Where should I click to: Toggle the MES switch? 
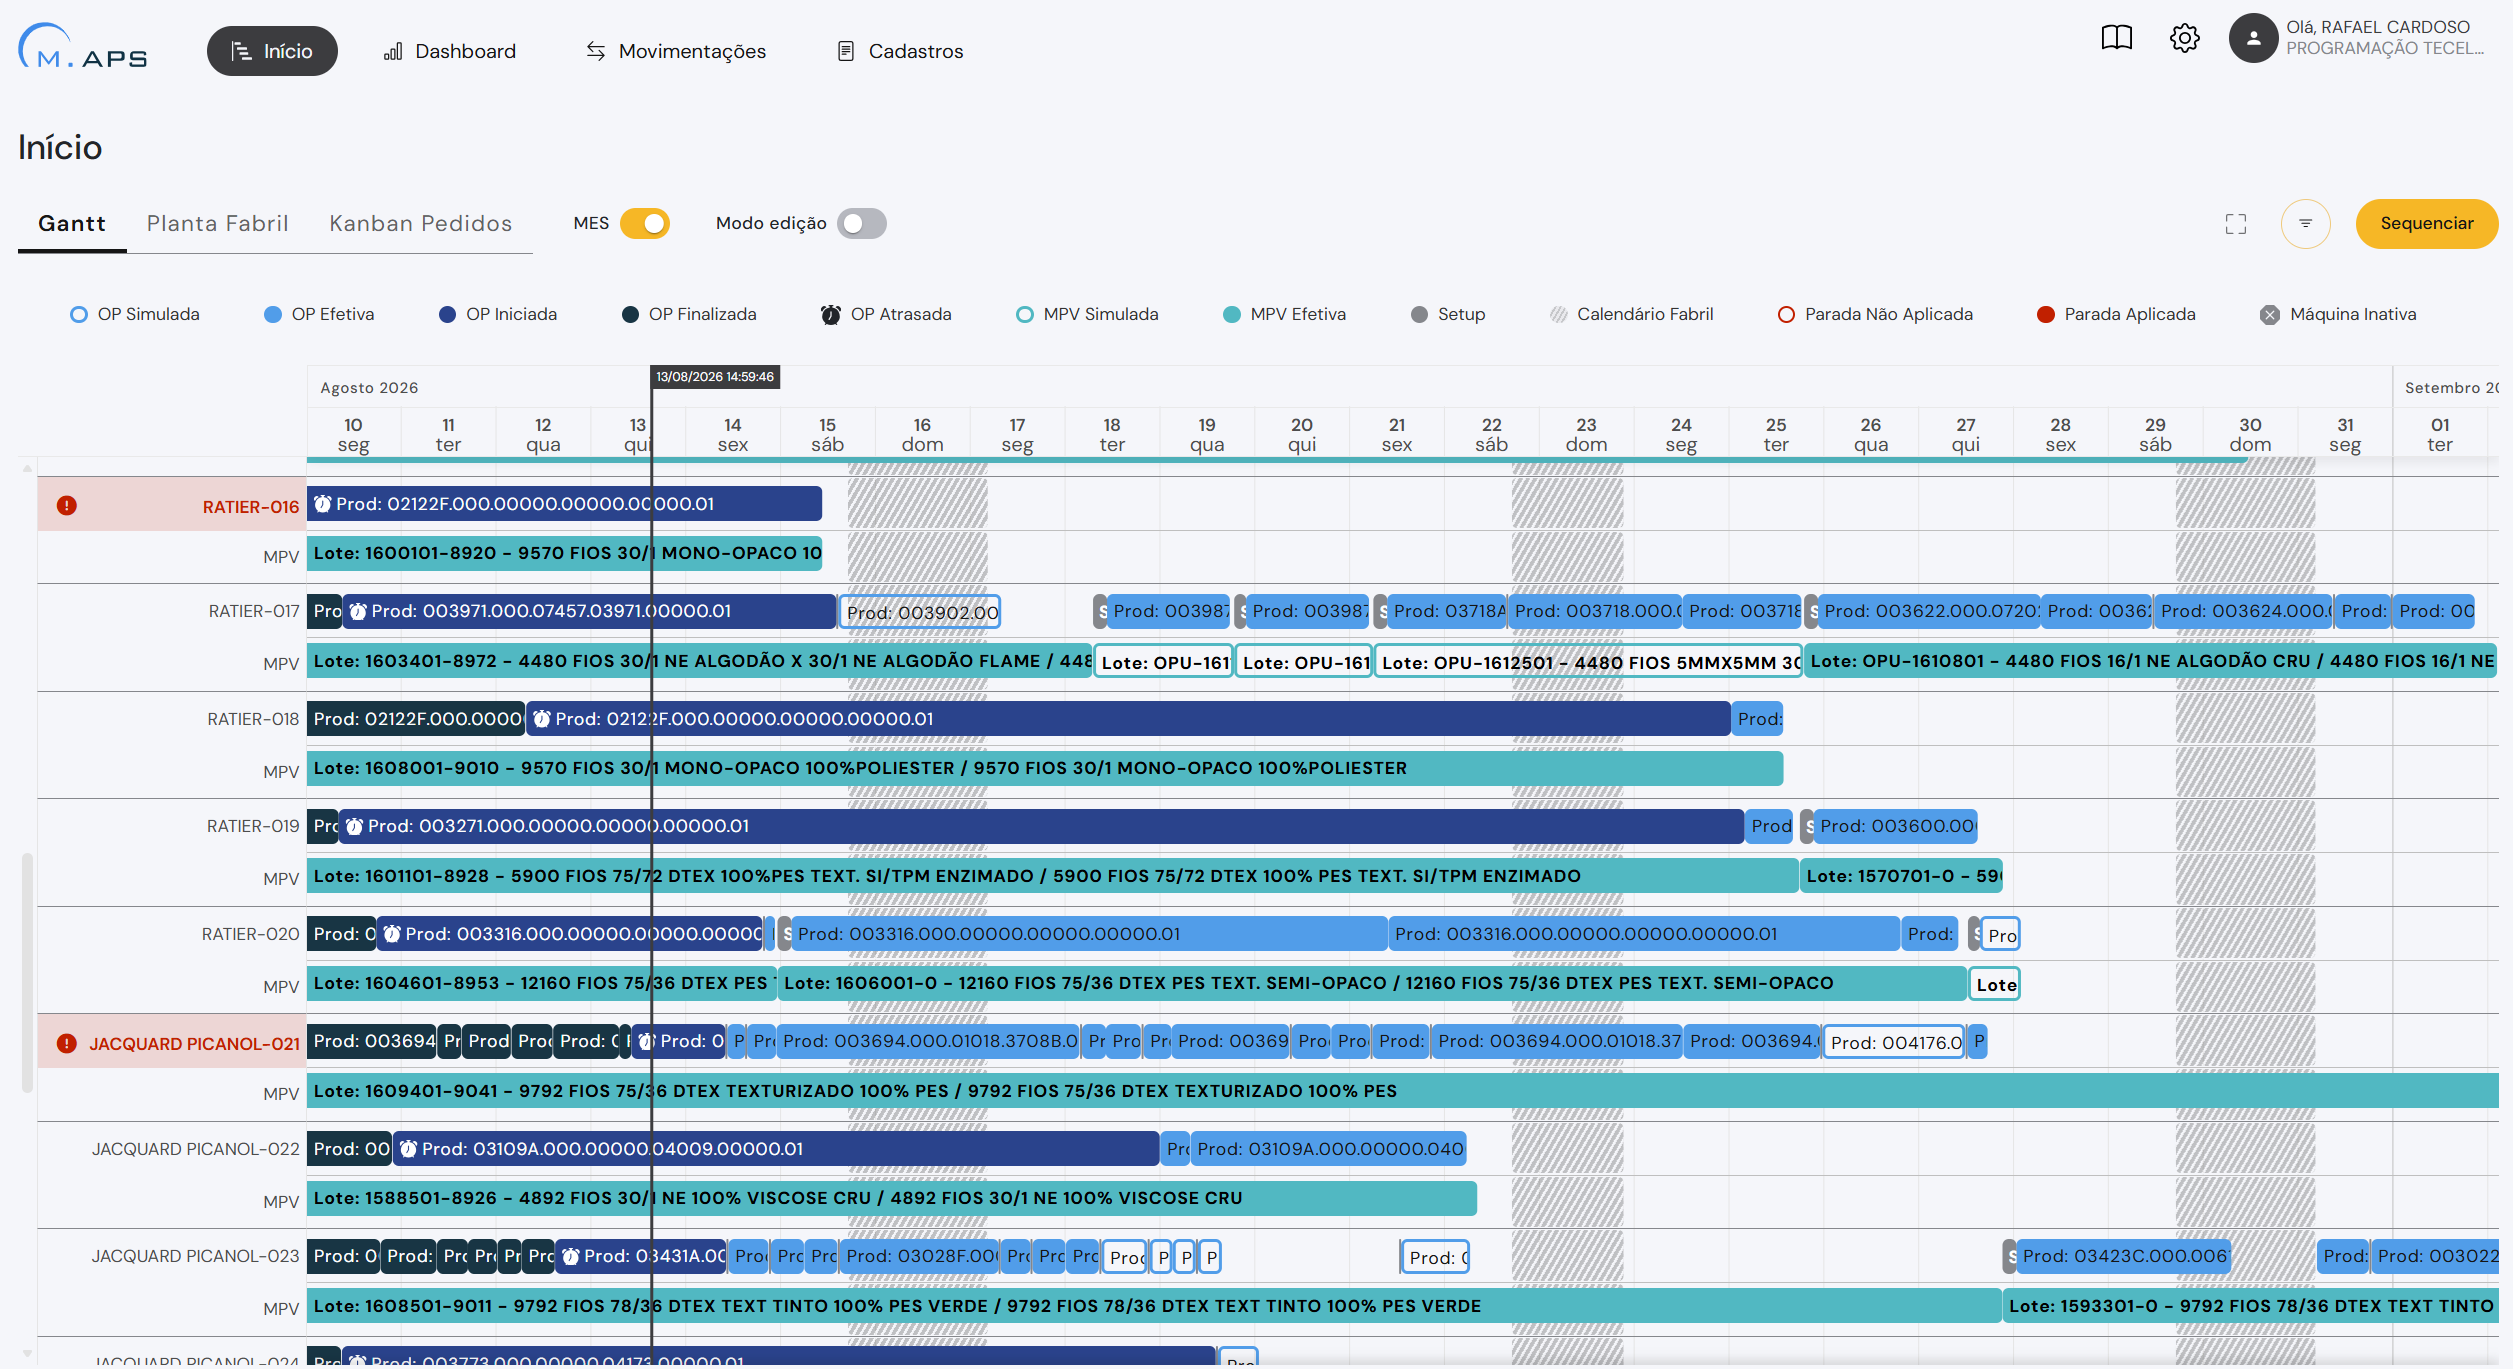click(x=645, y=224)
